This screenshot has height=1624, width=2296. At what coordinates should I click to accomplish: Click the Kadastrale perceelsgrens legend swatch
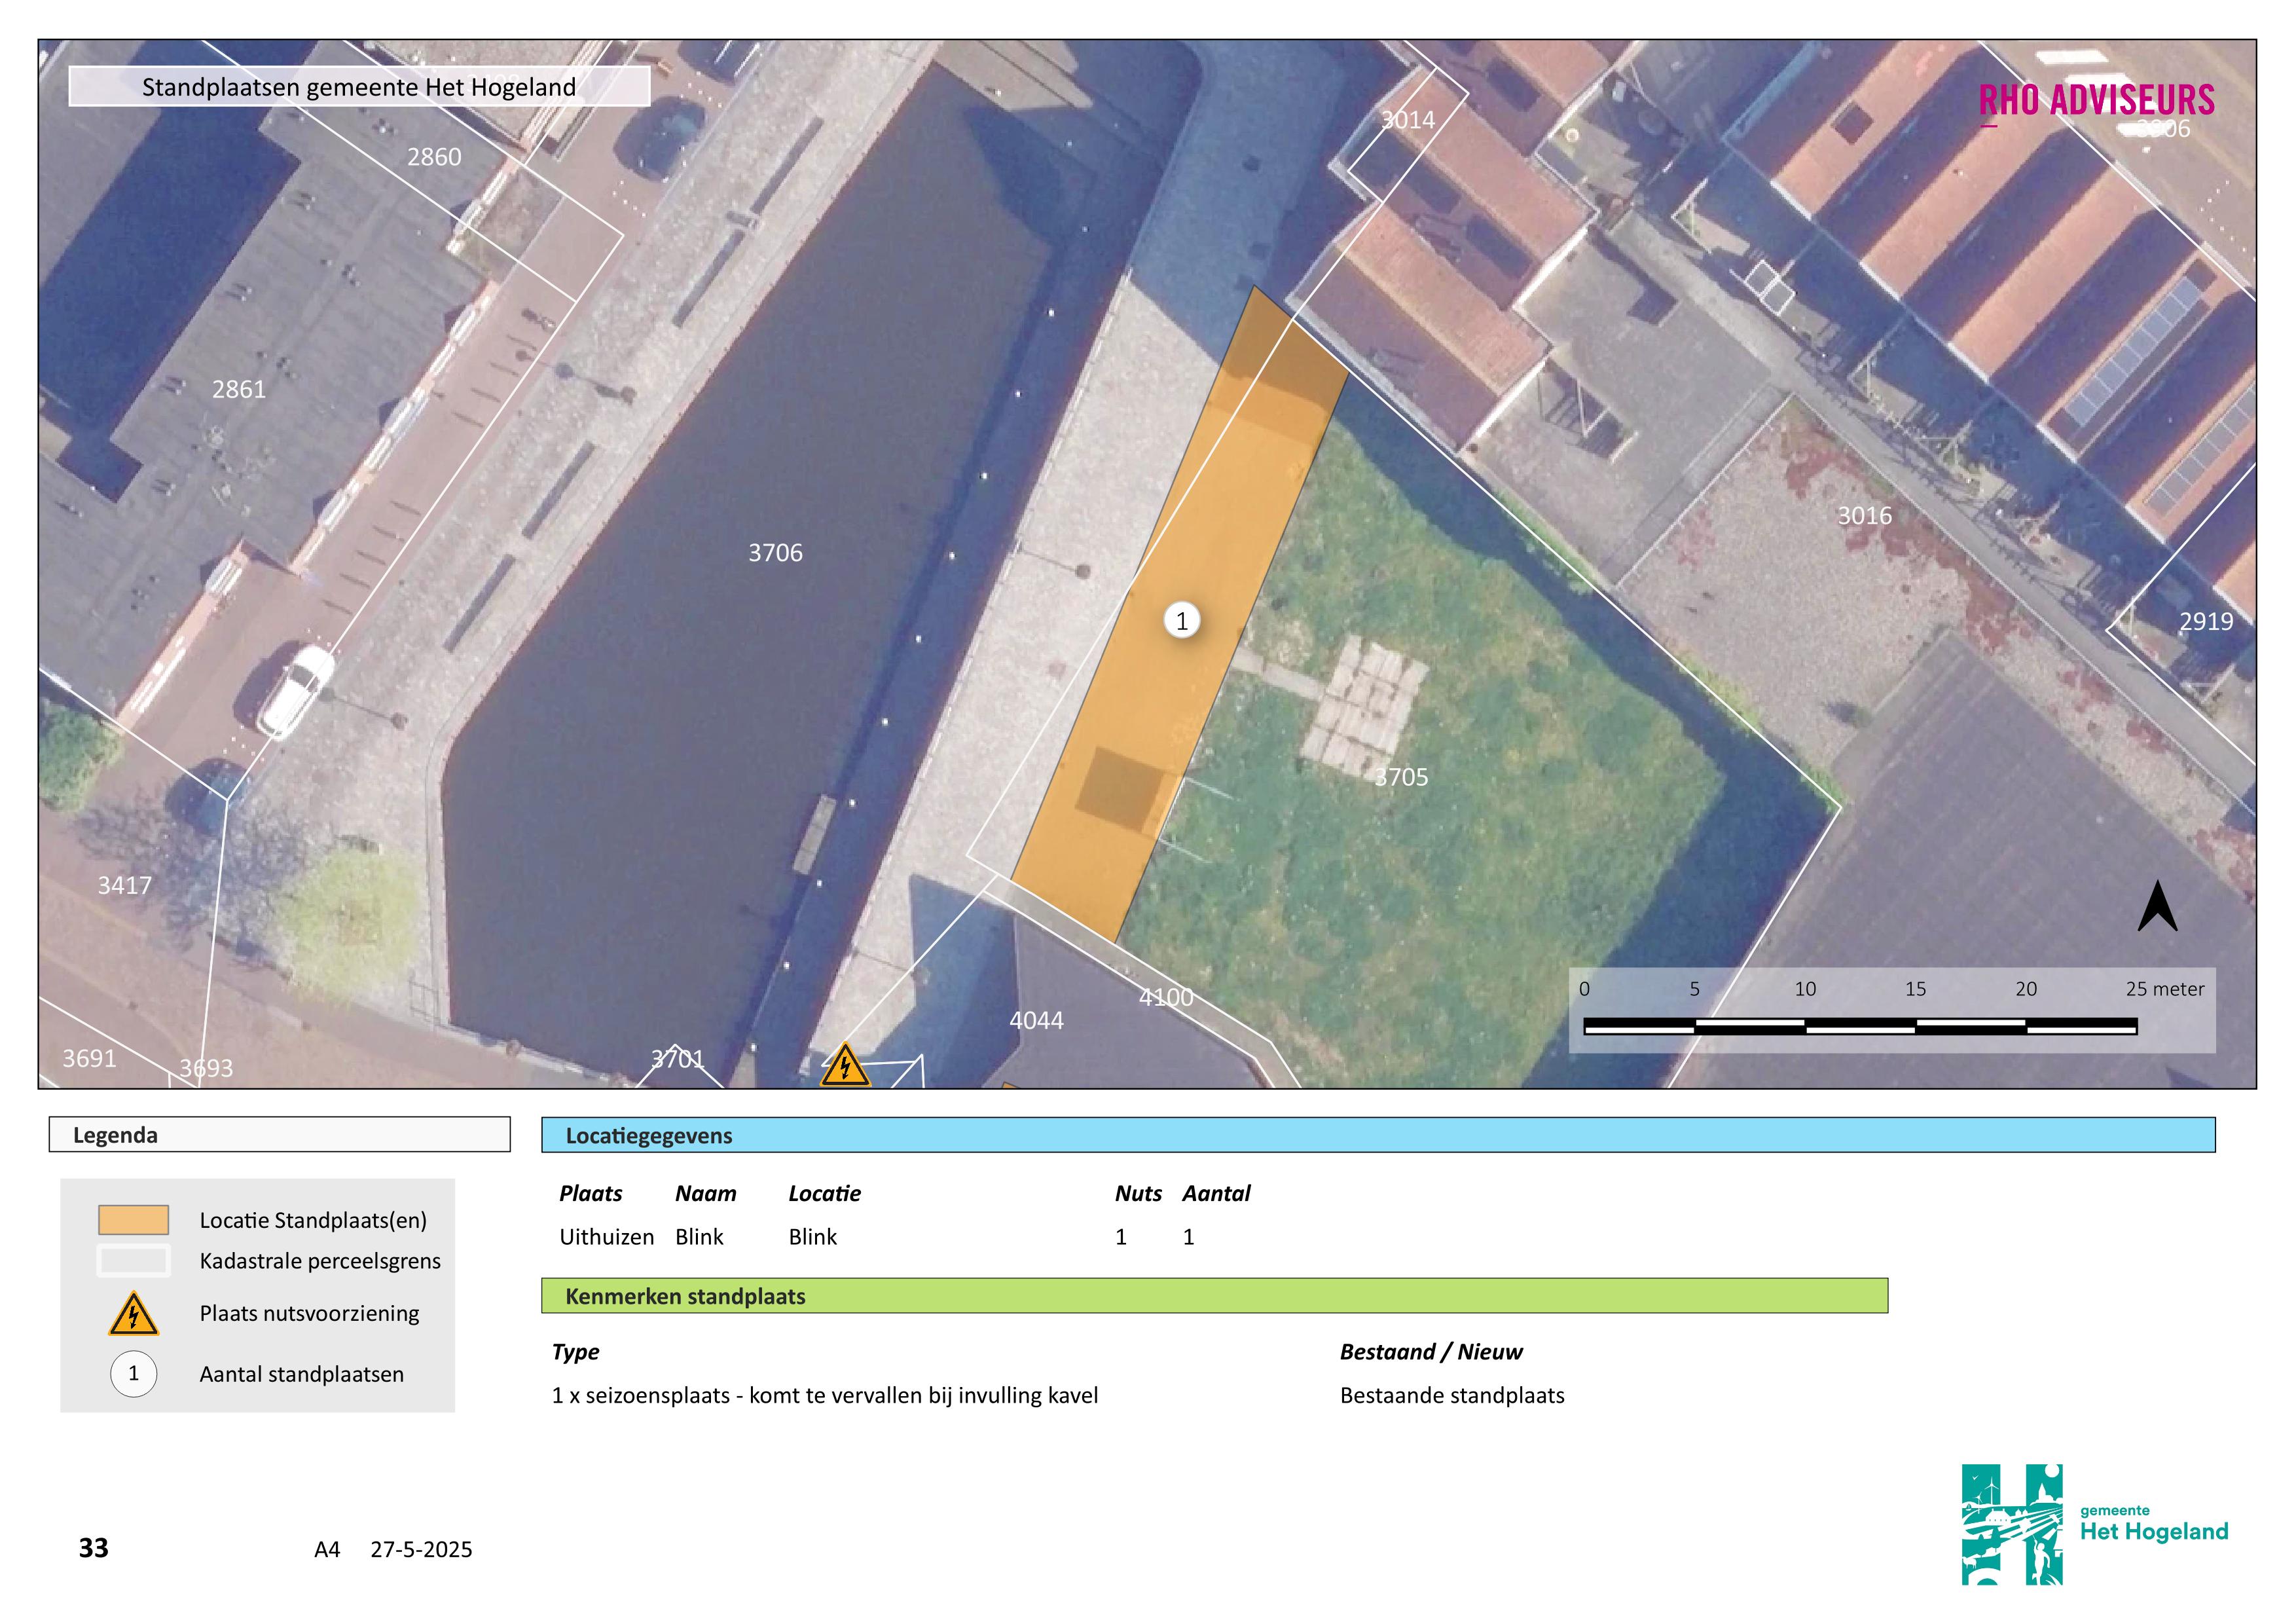click(x=134, y=1261)
